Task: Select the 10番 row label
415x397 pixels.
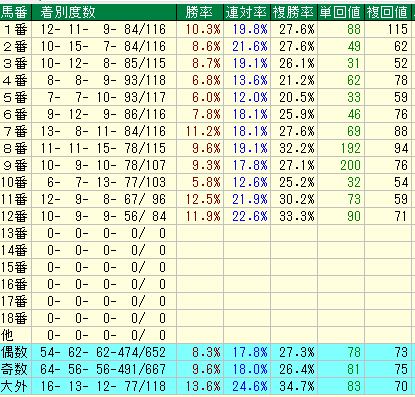Action: point(15,183)
